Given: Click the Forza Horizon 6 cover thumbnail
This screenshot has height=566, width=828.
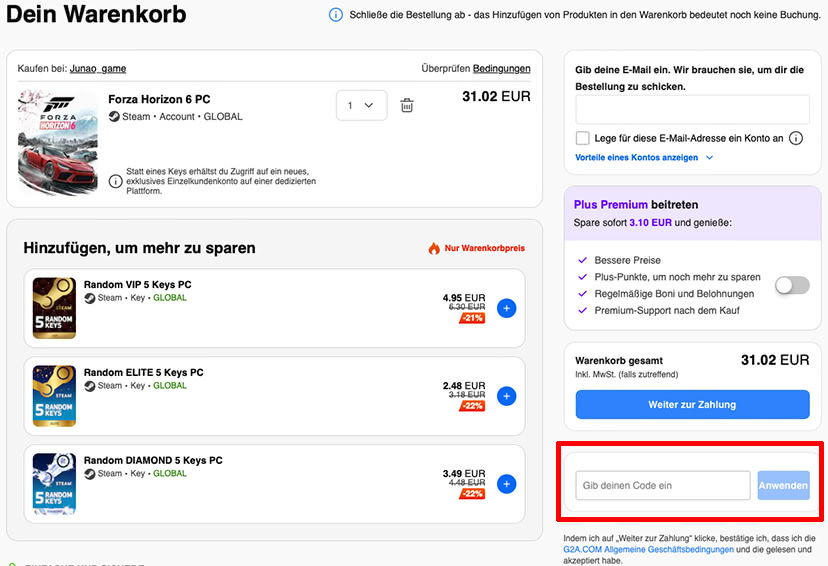Looking at the screenshot, I should coord(58,142).
